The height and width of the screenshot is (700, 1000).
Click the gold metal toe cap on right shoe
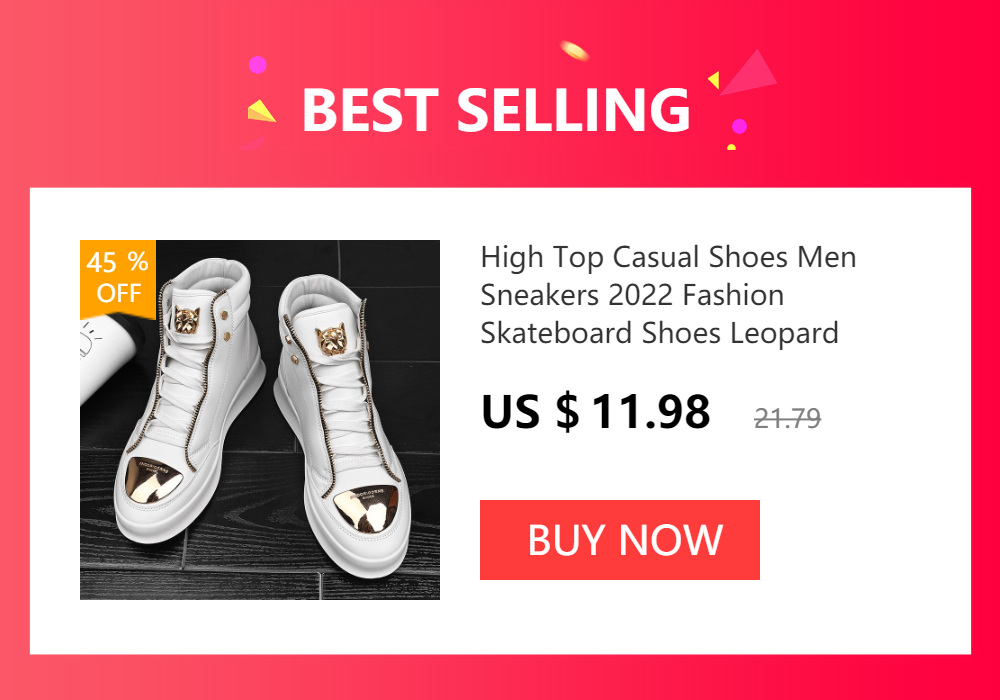pyautogui.click(x=367, y=512)
